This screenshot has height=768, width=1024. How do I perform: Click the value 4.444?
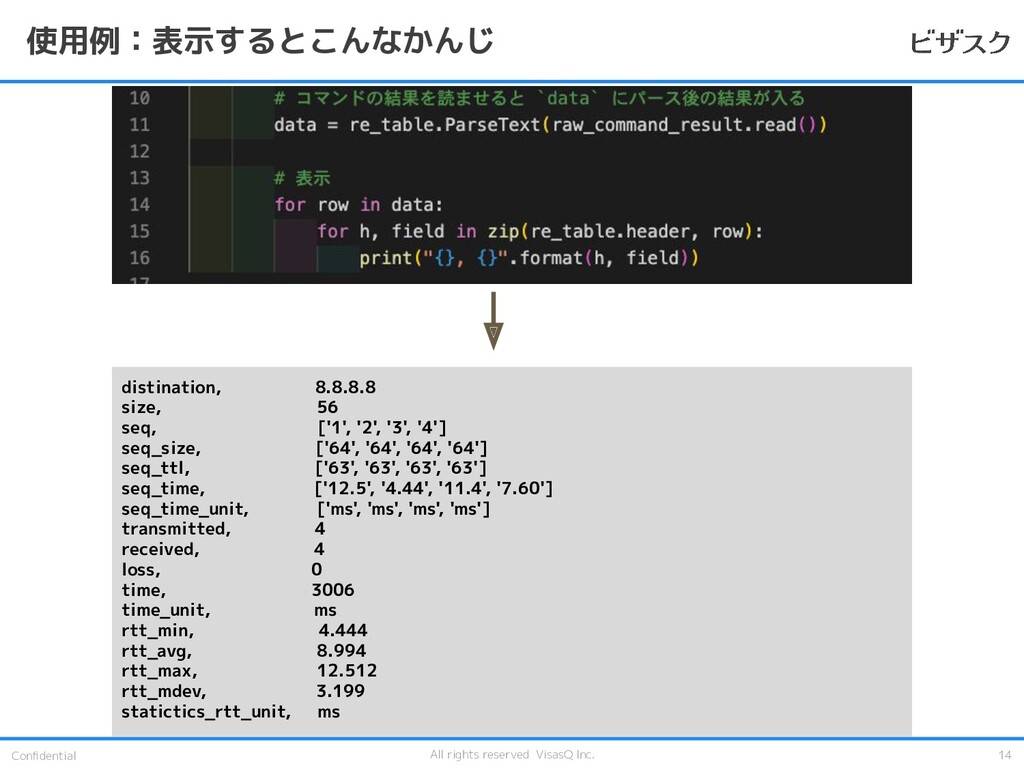point(343,630)
